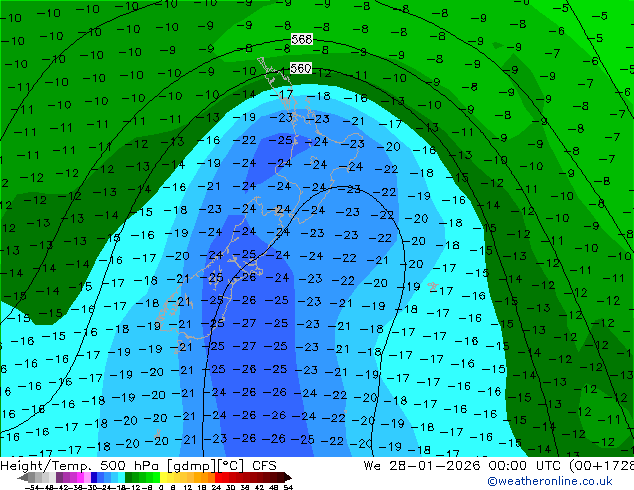634x490 pixels.
Task: Select the 54 label on the color scale
Action: click(288, 487)
